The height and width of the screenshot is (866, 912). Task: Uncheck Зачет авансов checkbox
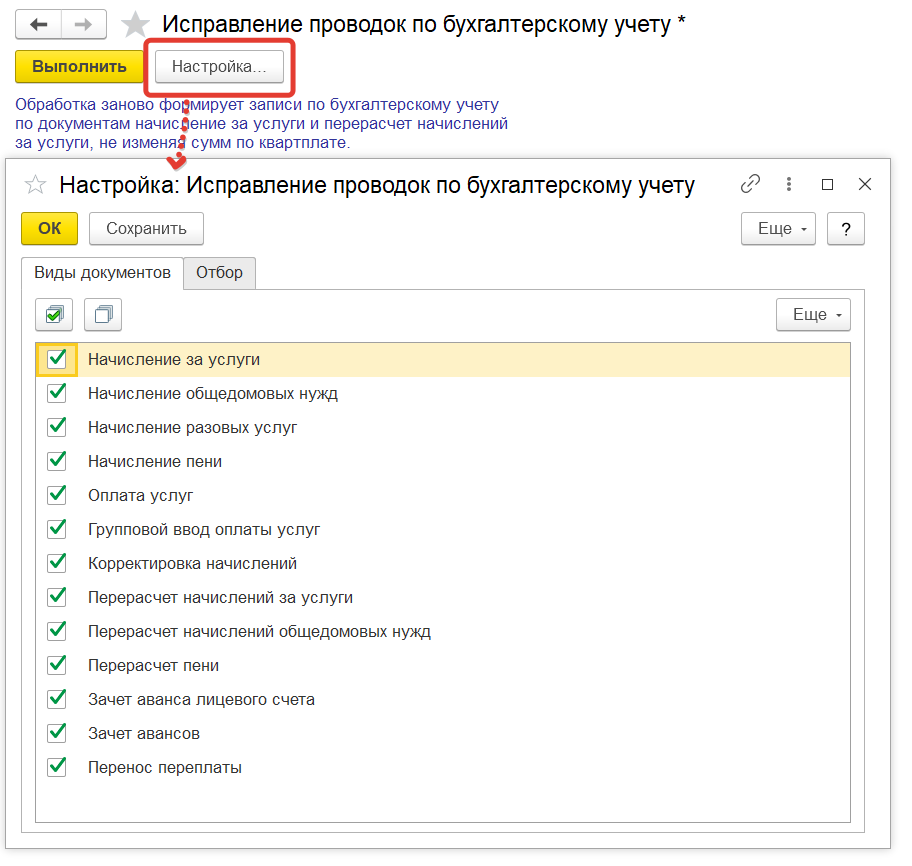57,733
